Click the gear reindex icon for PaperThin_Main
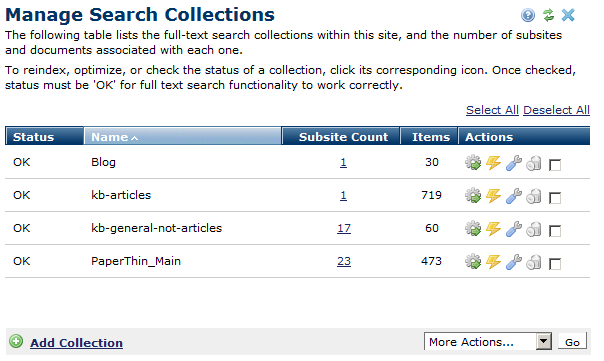 pos(473,262)
